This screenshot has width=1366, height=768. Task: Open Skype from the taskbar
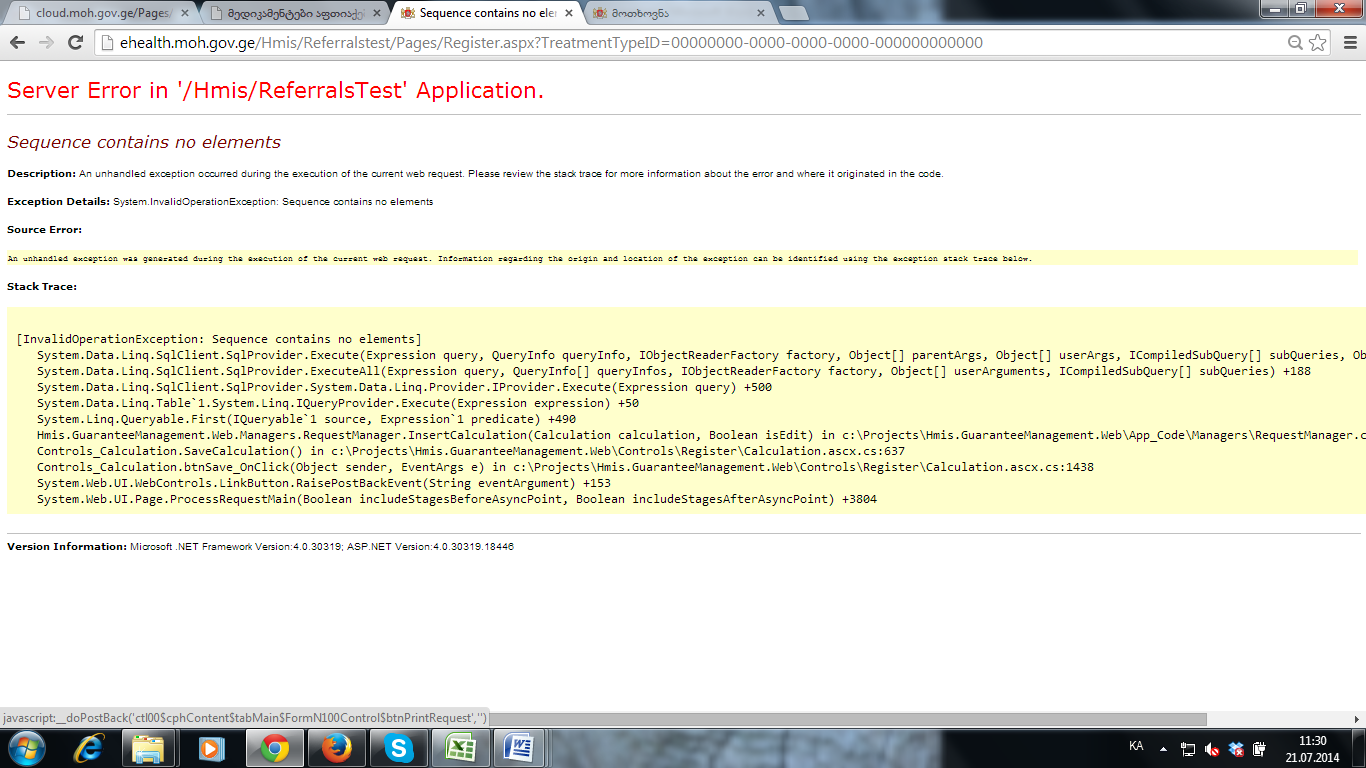[x=399, y=748]
